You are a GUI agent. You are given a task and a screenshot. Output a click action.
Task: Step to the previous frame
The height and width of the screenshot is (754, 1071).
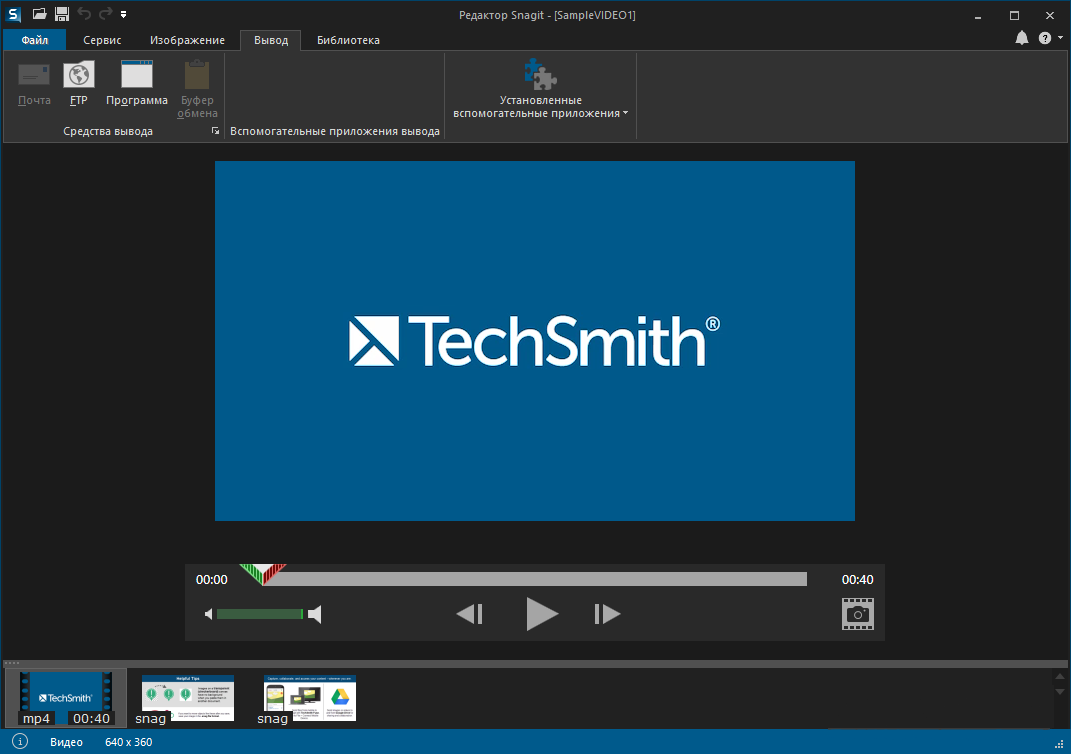pyautogui.click(x=470, y=614)
